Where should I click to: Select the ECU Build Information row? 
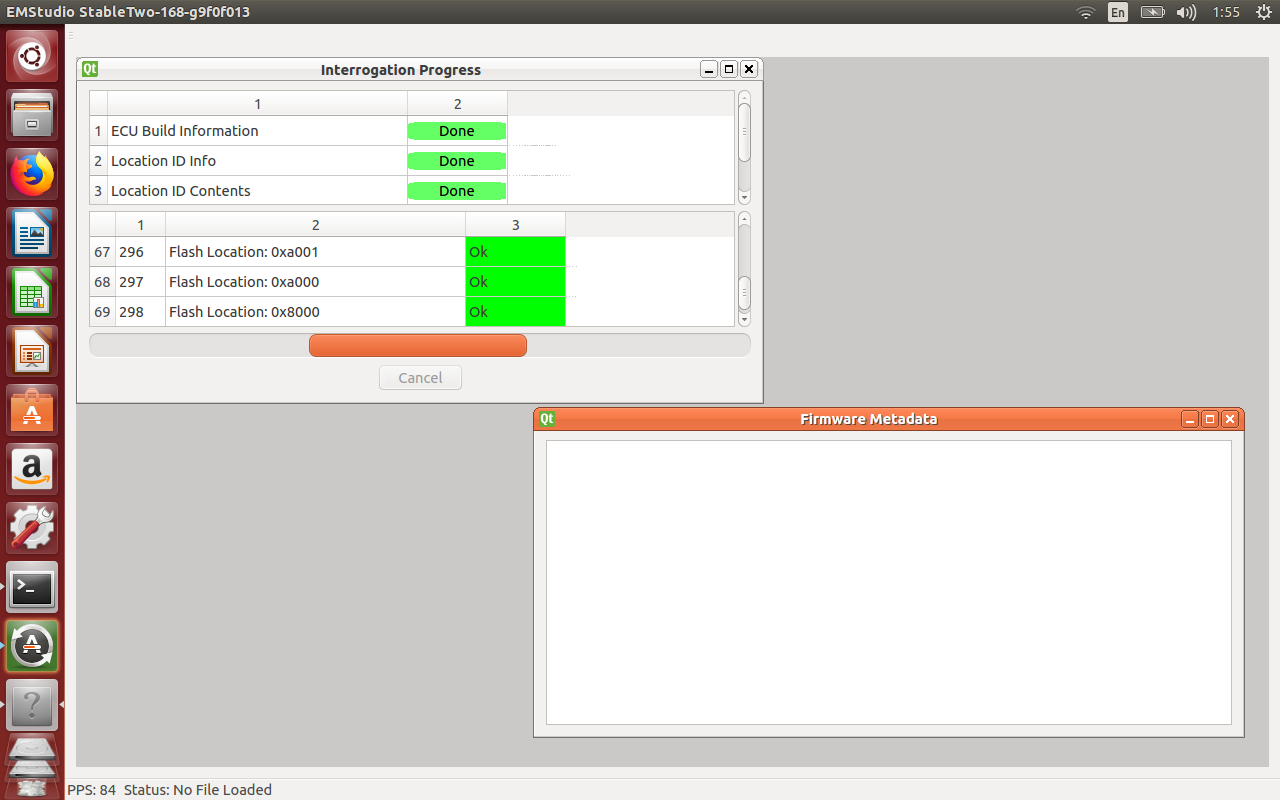point(184,131)
